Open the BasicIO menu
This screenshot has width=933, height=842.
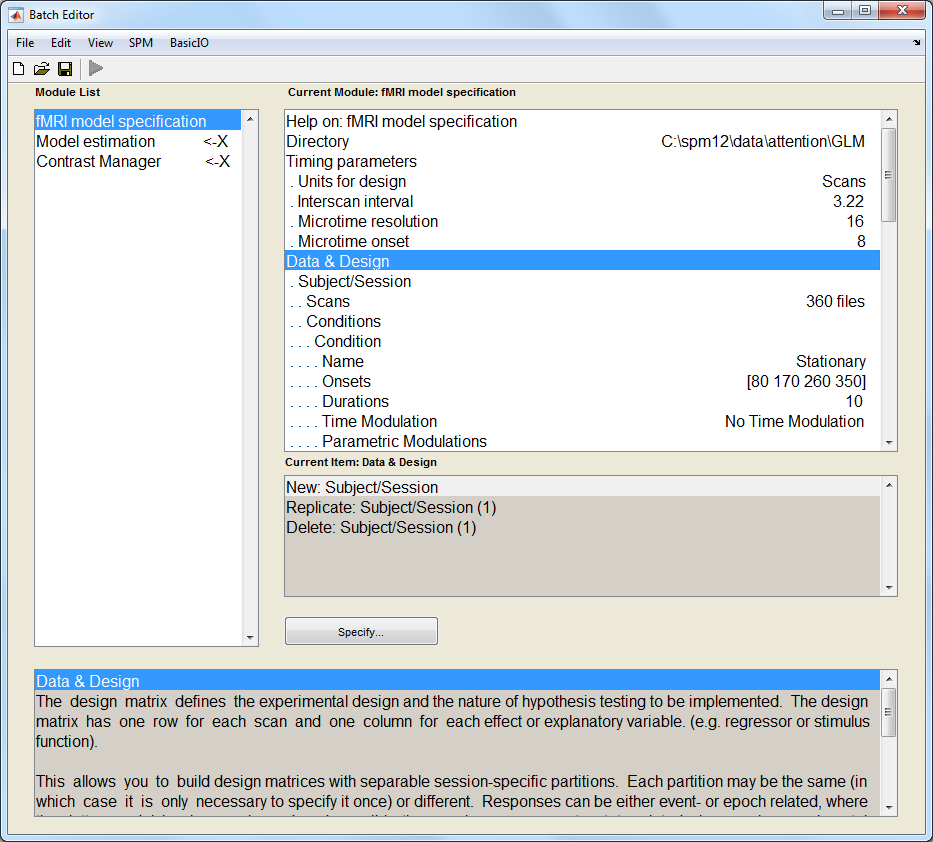[189, 43]
